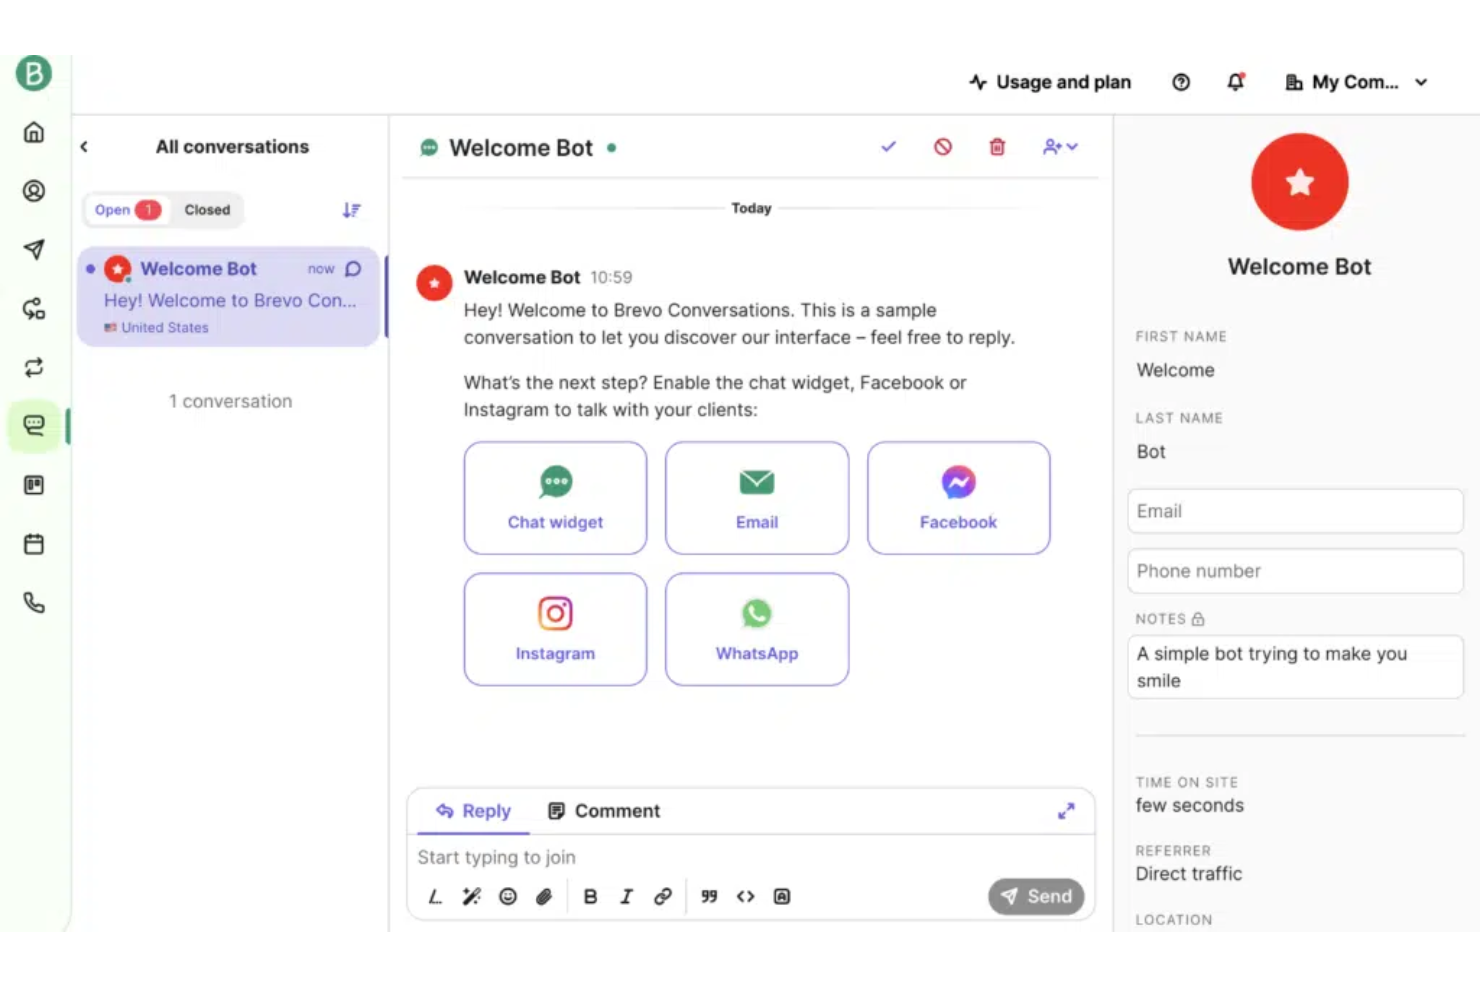Insert a block quote

[709, 897]
